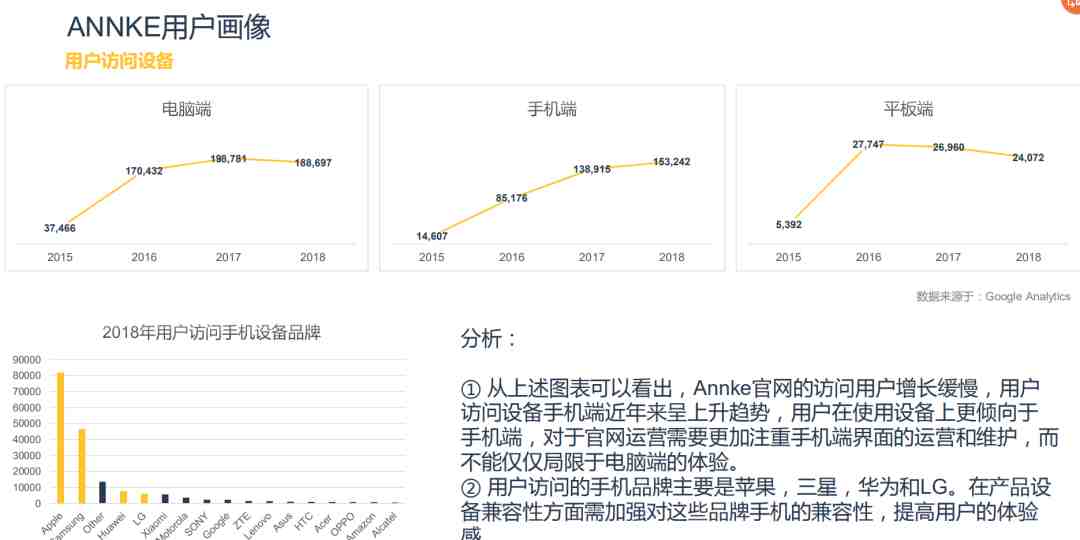The height and width of the screenshot is (540, 1080).
Task: Click analysis paragraph ② starting with 用户访问的手机品牌主要是苹果
Action: (756, 510)
